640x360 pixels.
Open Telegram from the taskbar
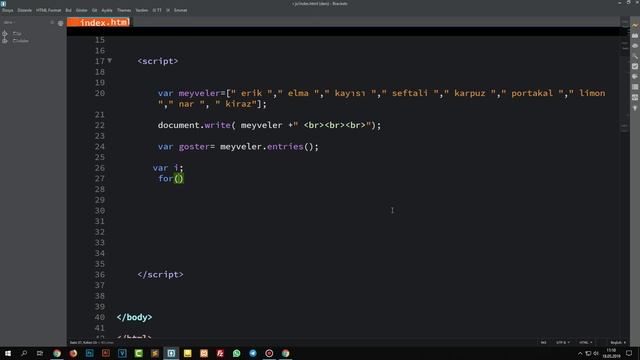(253, 353)
